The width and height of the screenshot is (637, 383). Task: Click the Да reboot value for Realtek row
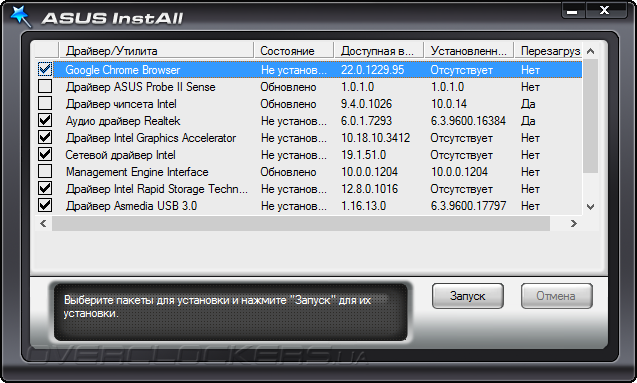tap(528, 121)
